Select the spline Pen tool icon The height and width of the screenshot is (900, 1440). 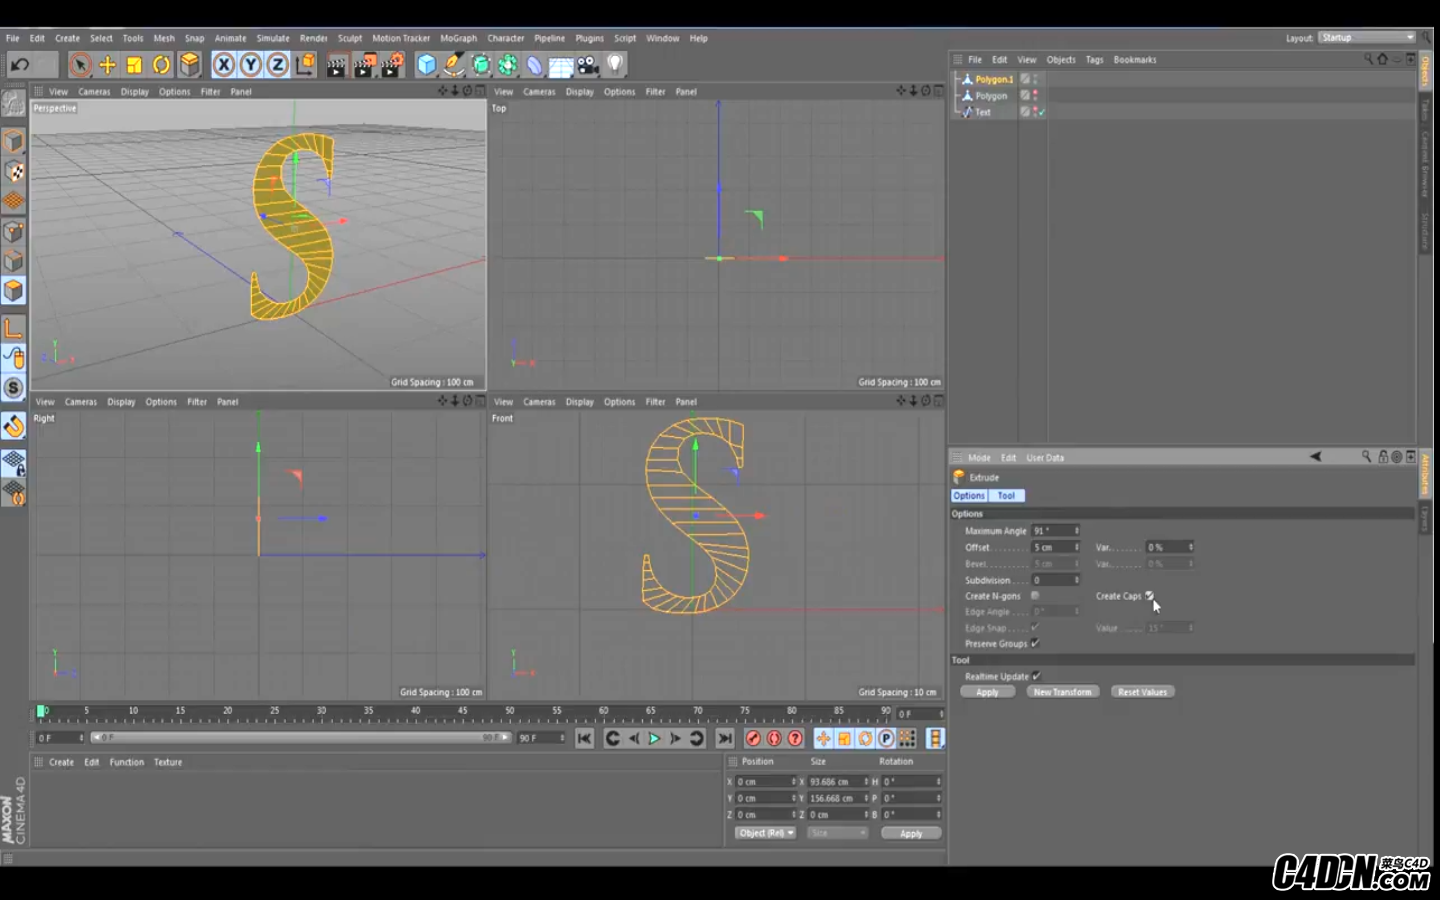454,65
